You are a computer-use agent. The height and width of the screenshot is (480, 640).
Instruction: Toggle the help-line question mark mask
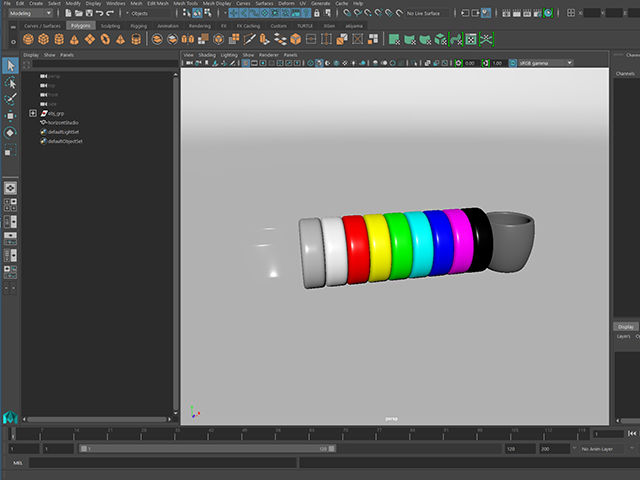pos(306,13)
